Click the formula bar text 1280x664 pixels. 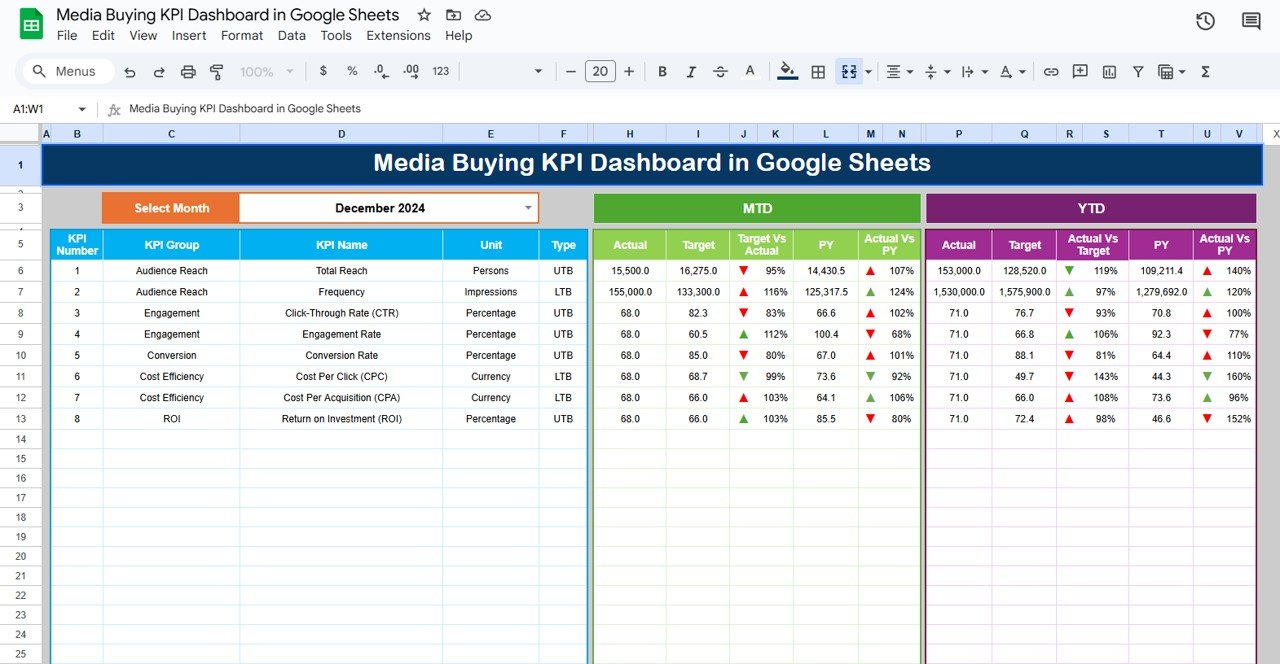coord(245,108)
